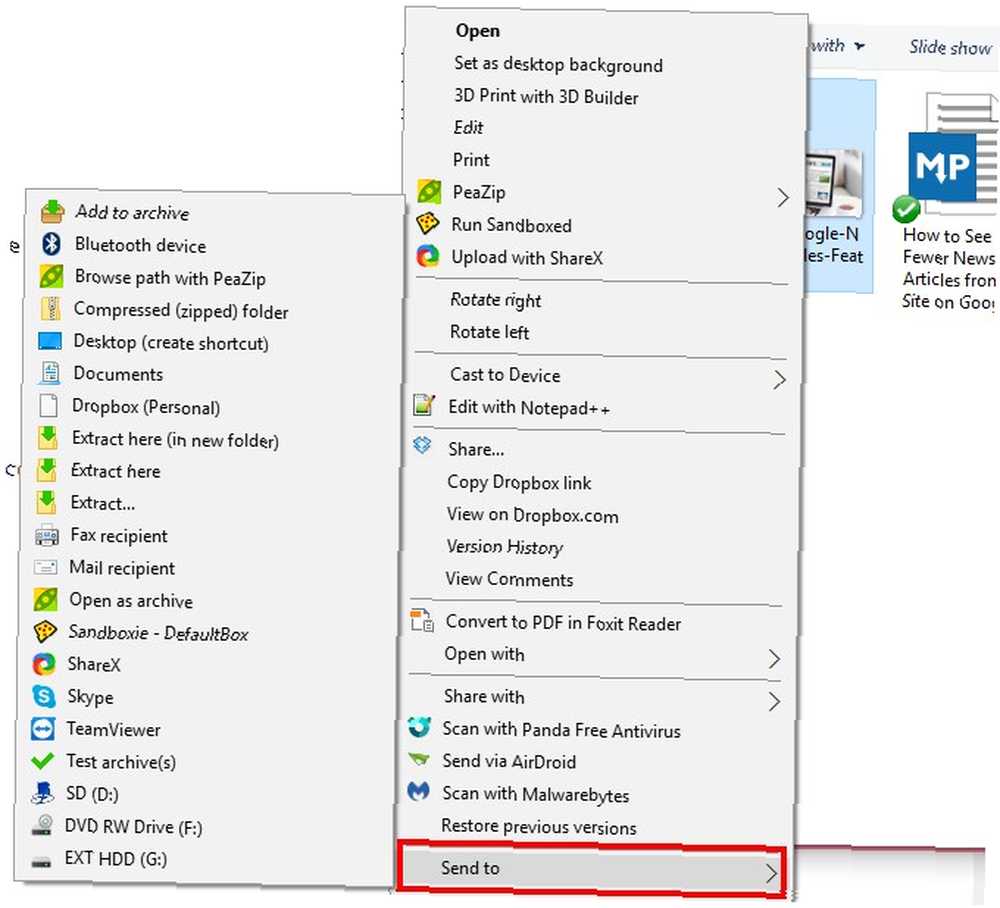Click the DVD RW Drive (F:) icon
1000x908 pixels.
point(42,826)
